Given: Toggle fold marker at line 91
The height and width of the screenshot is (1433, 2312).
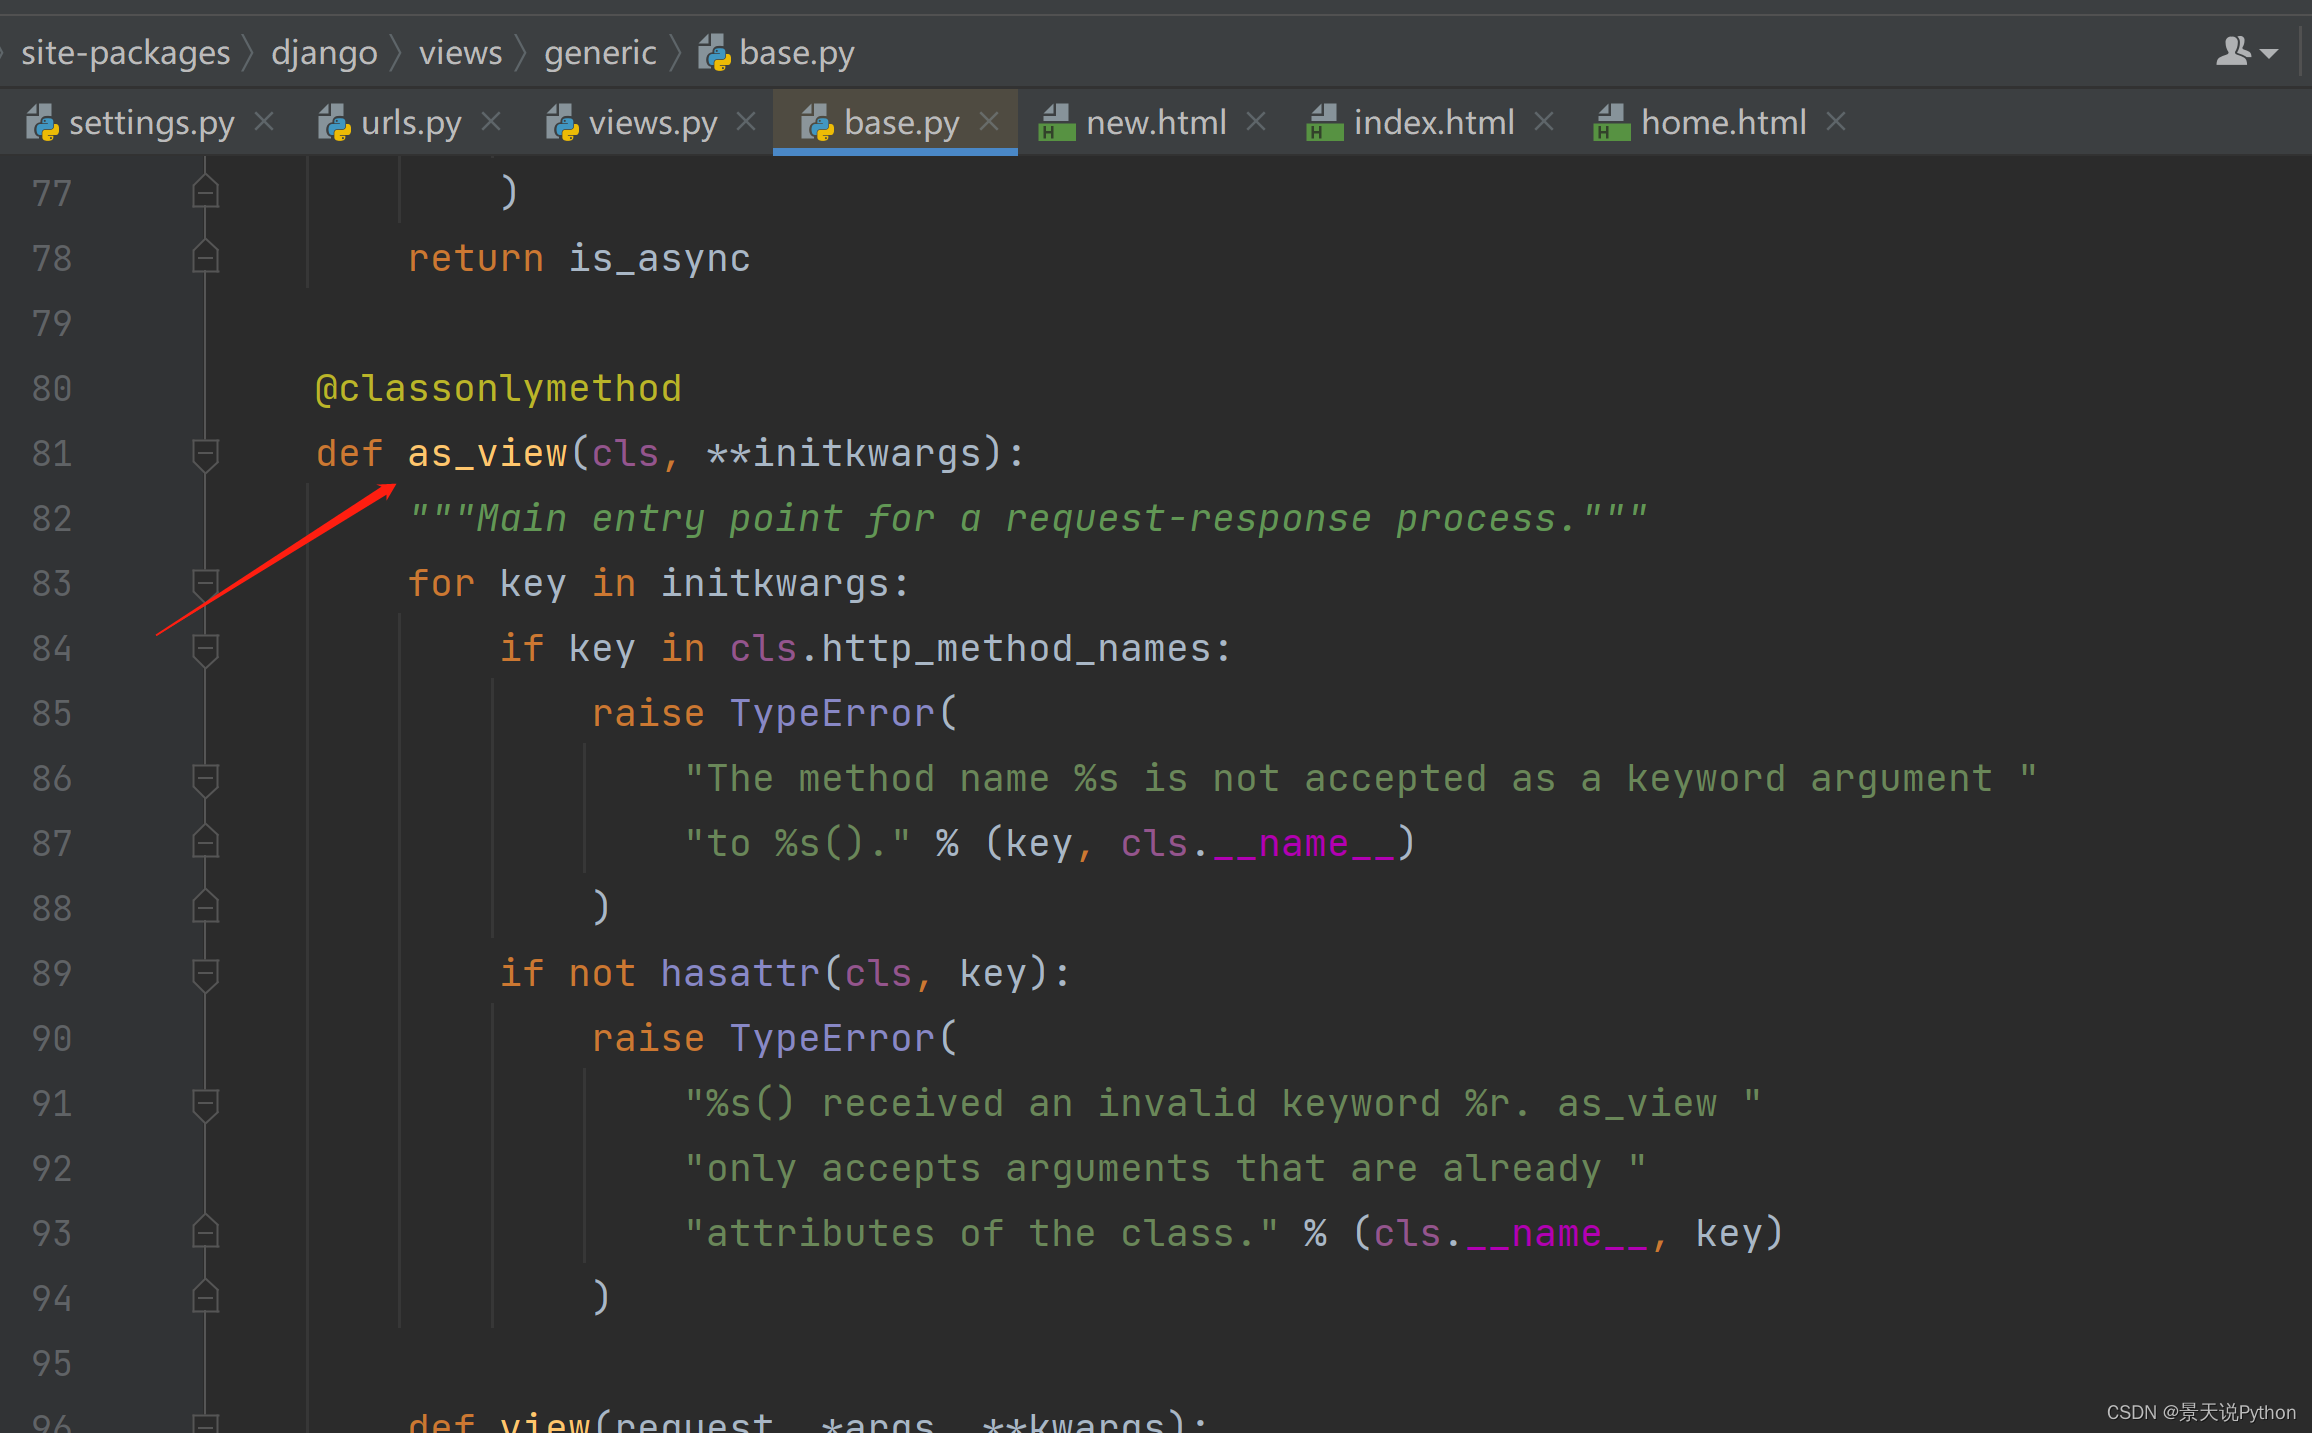Looking at the screenshot, I should click(206, 1104).
